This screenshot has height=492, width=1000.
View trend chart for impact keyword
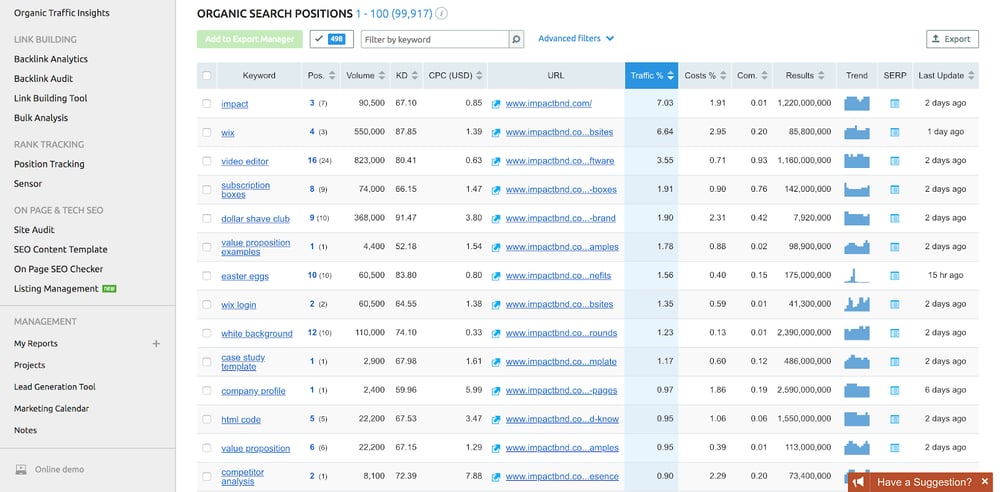click(857, 103)
